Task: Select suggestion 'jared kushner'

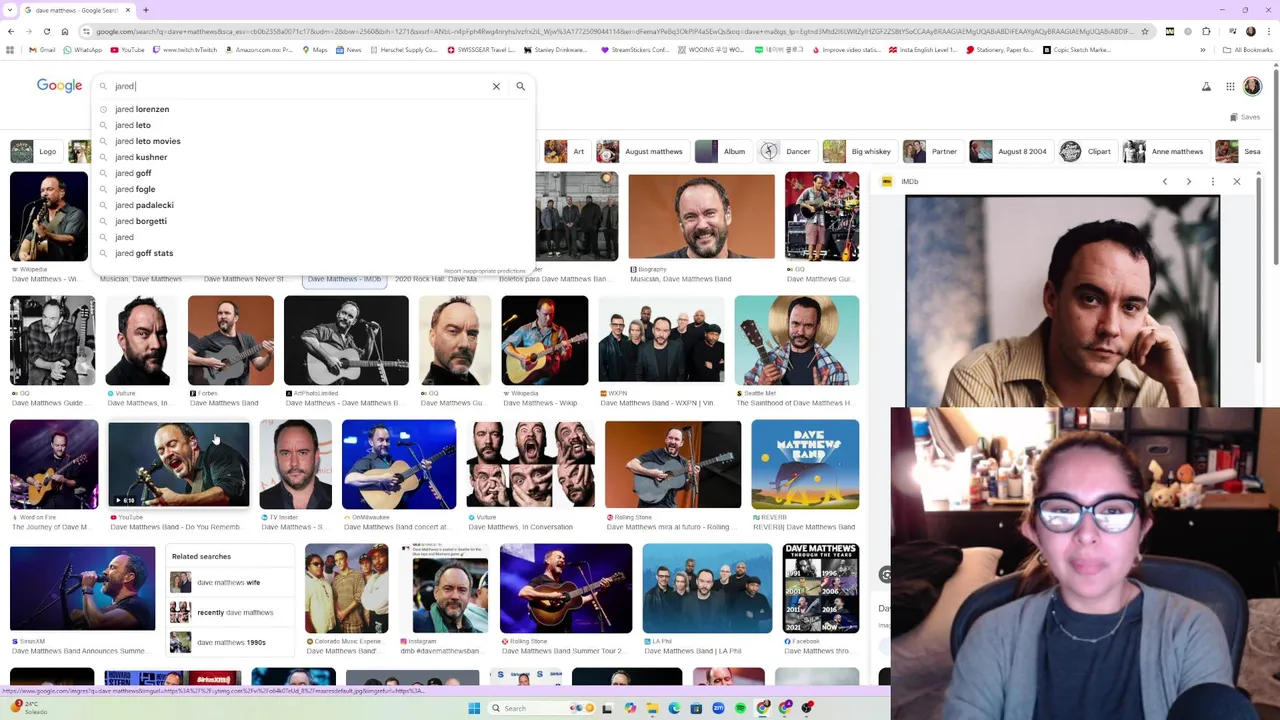Action: pos(313,157)
